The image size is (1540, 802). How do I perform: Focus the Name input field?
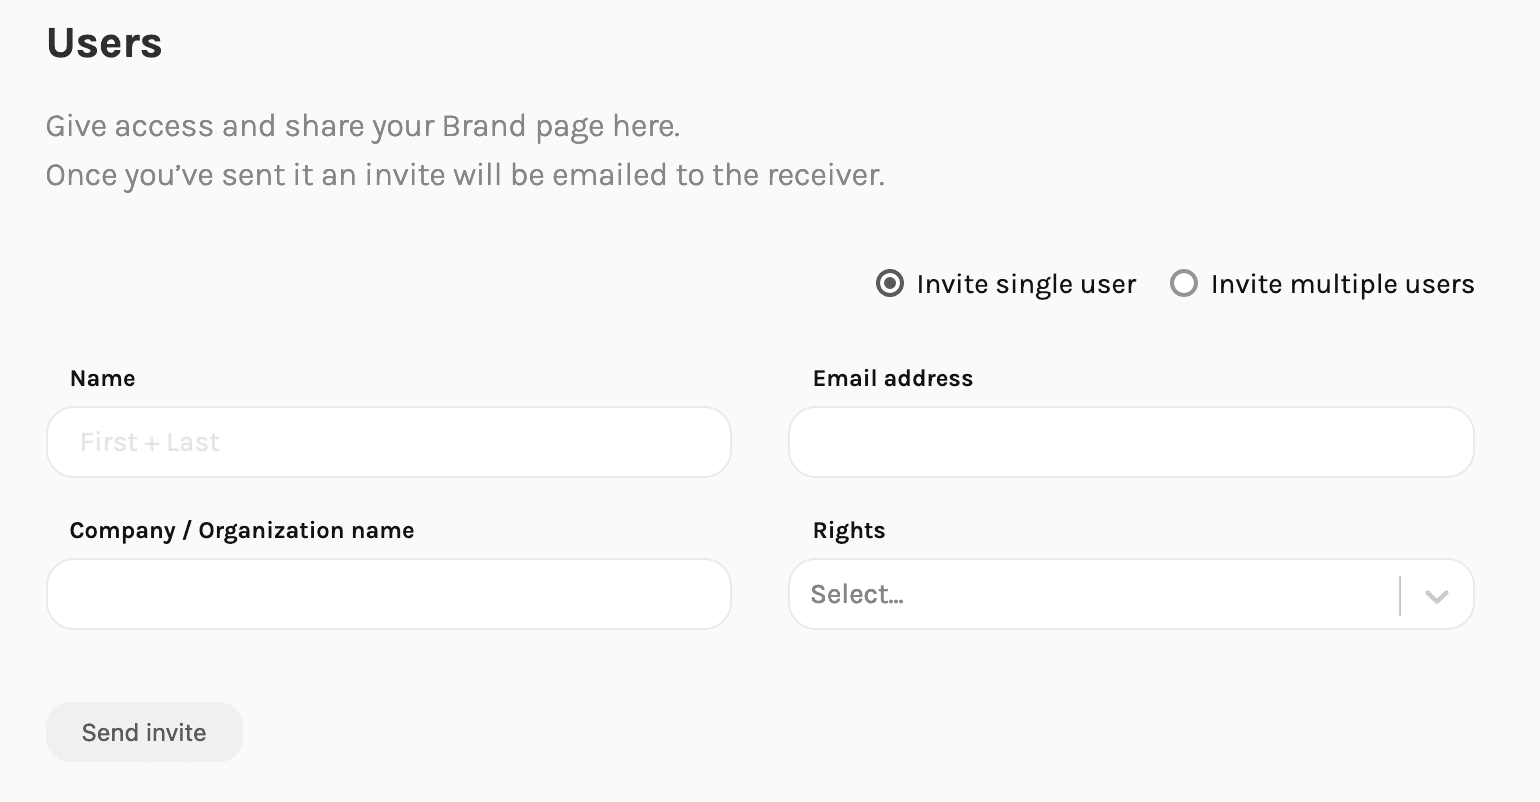tap(389, 442)
